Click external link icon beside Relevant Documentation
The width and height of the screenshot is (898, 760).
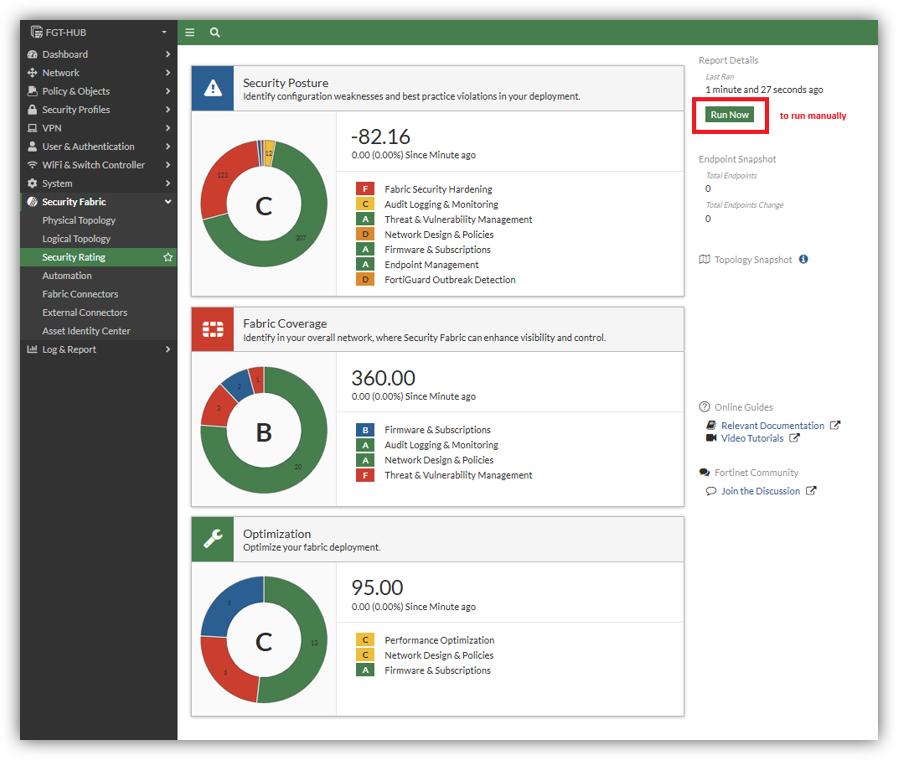point(835,426)
